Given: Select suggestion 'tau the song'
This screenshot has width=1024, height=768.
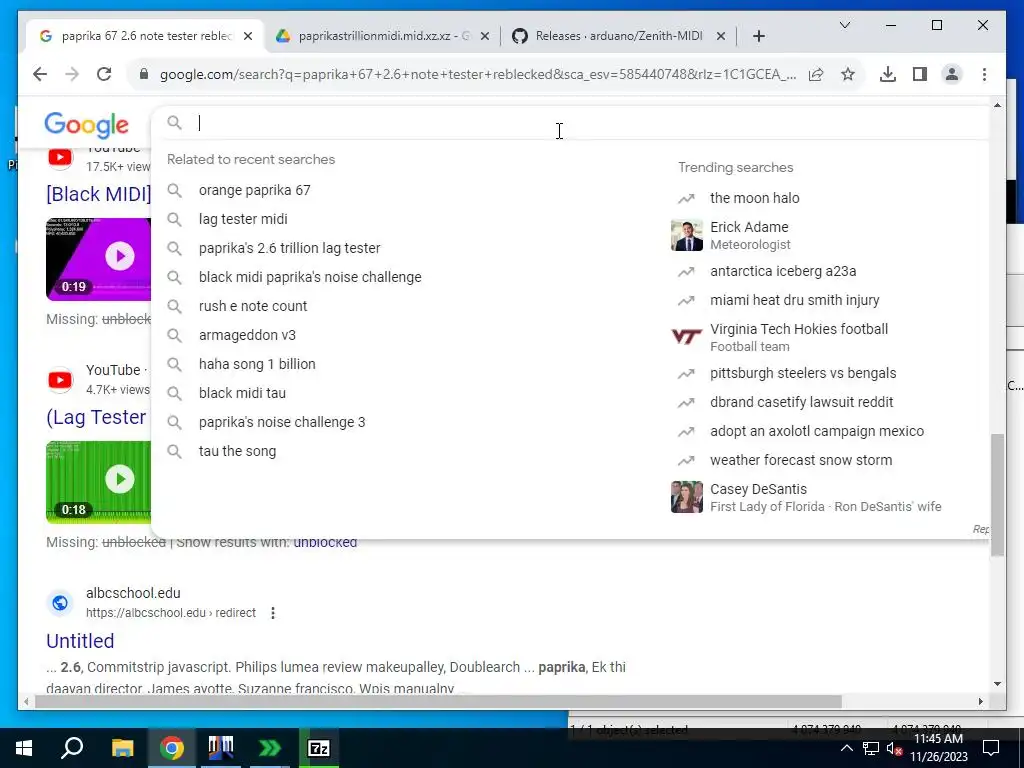Looking at the screenshot, I should (237, 451).
